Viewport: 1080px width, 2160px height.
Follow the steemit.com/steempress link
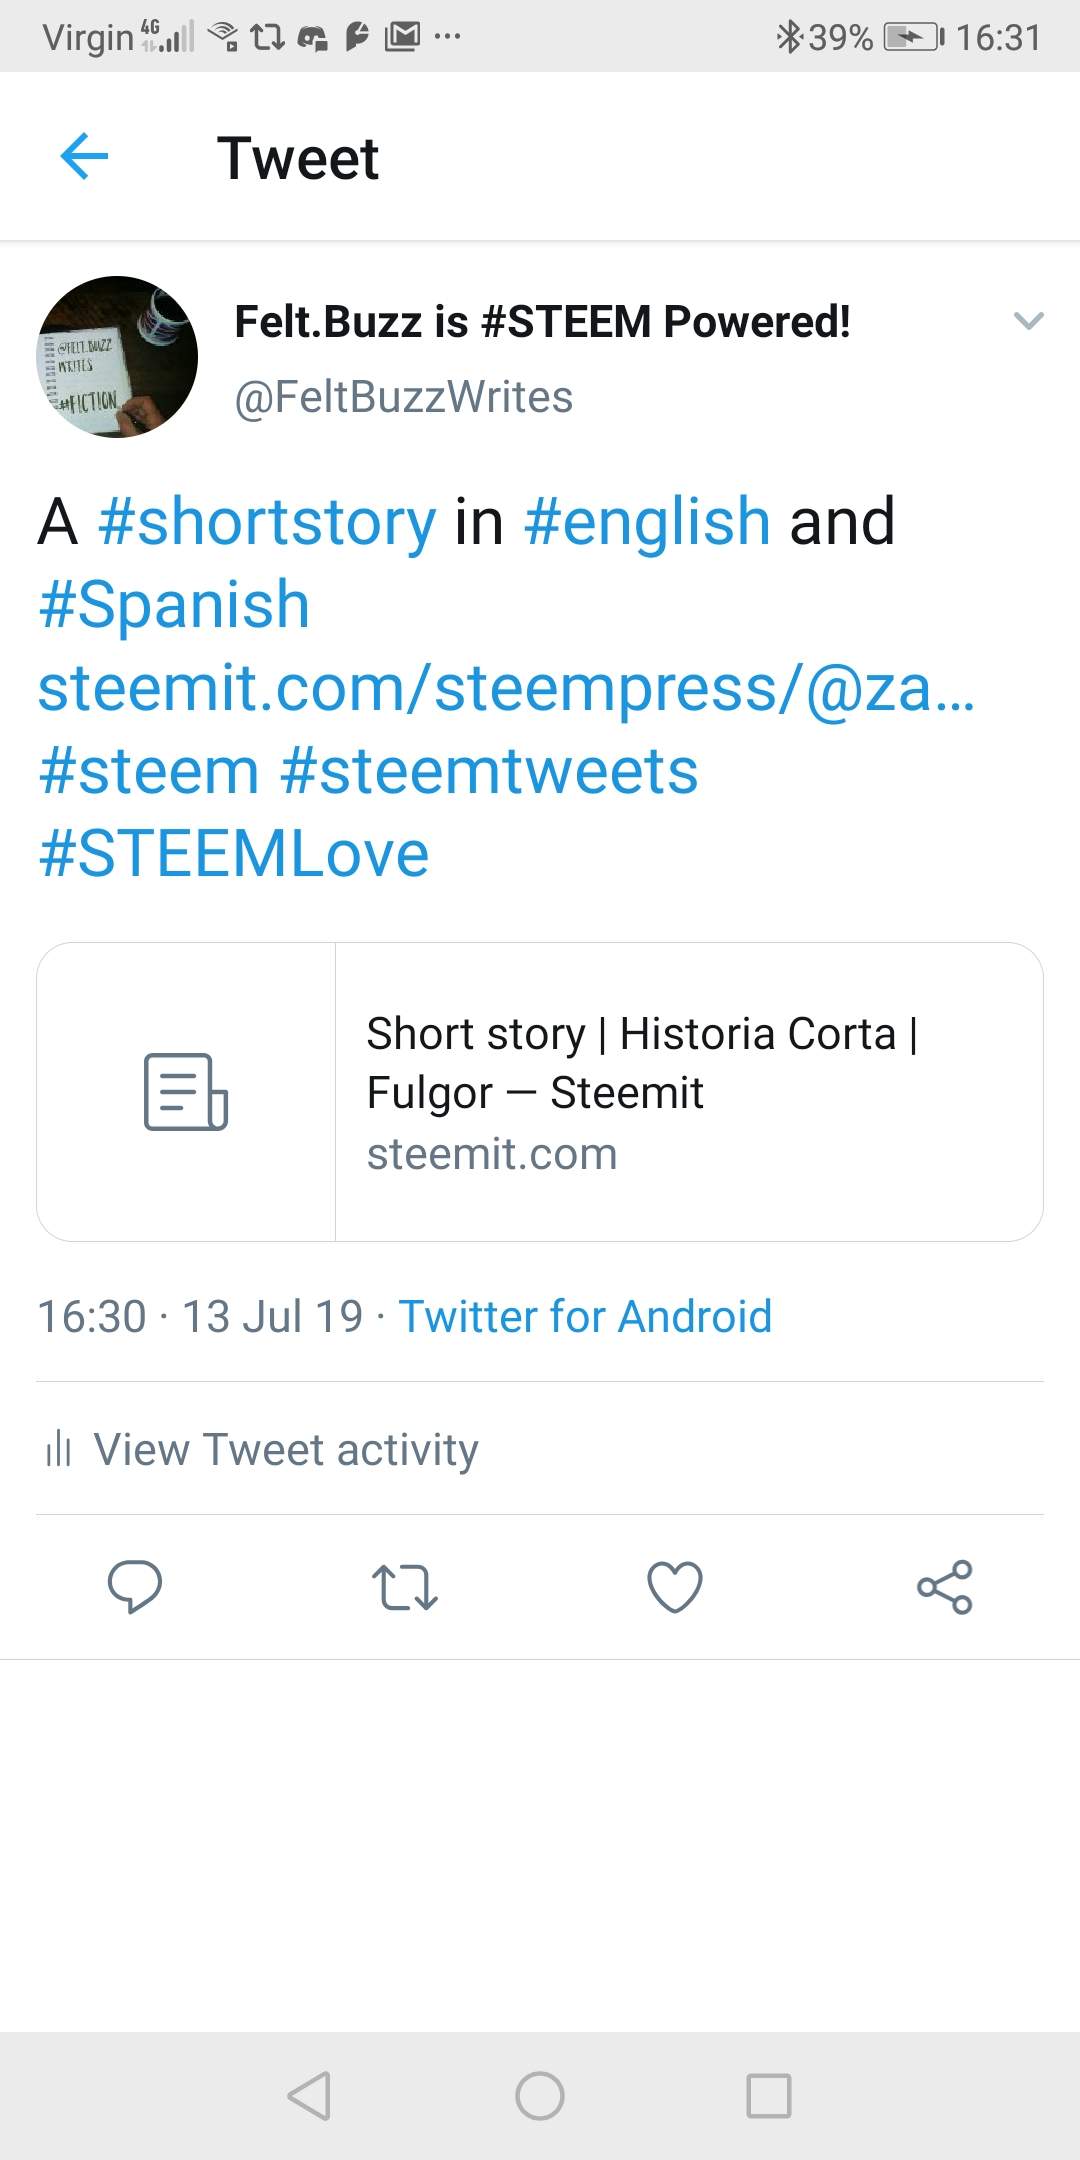(x=505, y=688)
